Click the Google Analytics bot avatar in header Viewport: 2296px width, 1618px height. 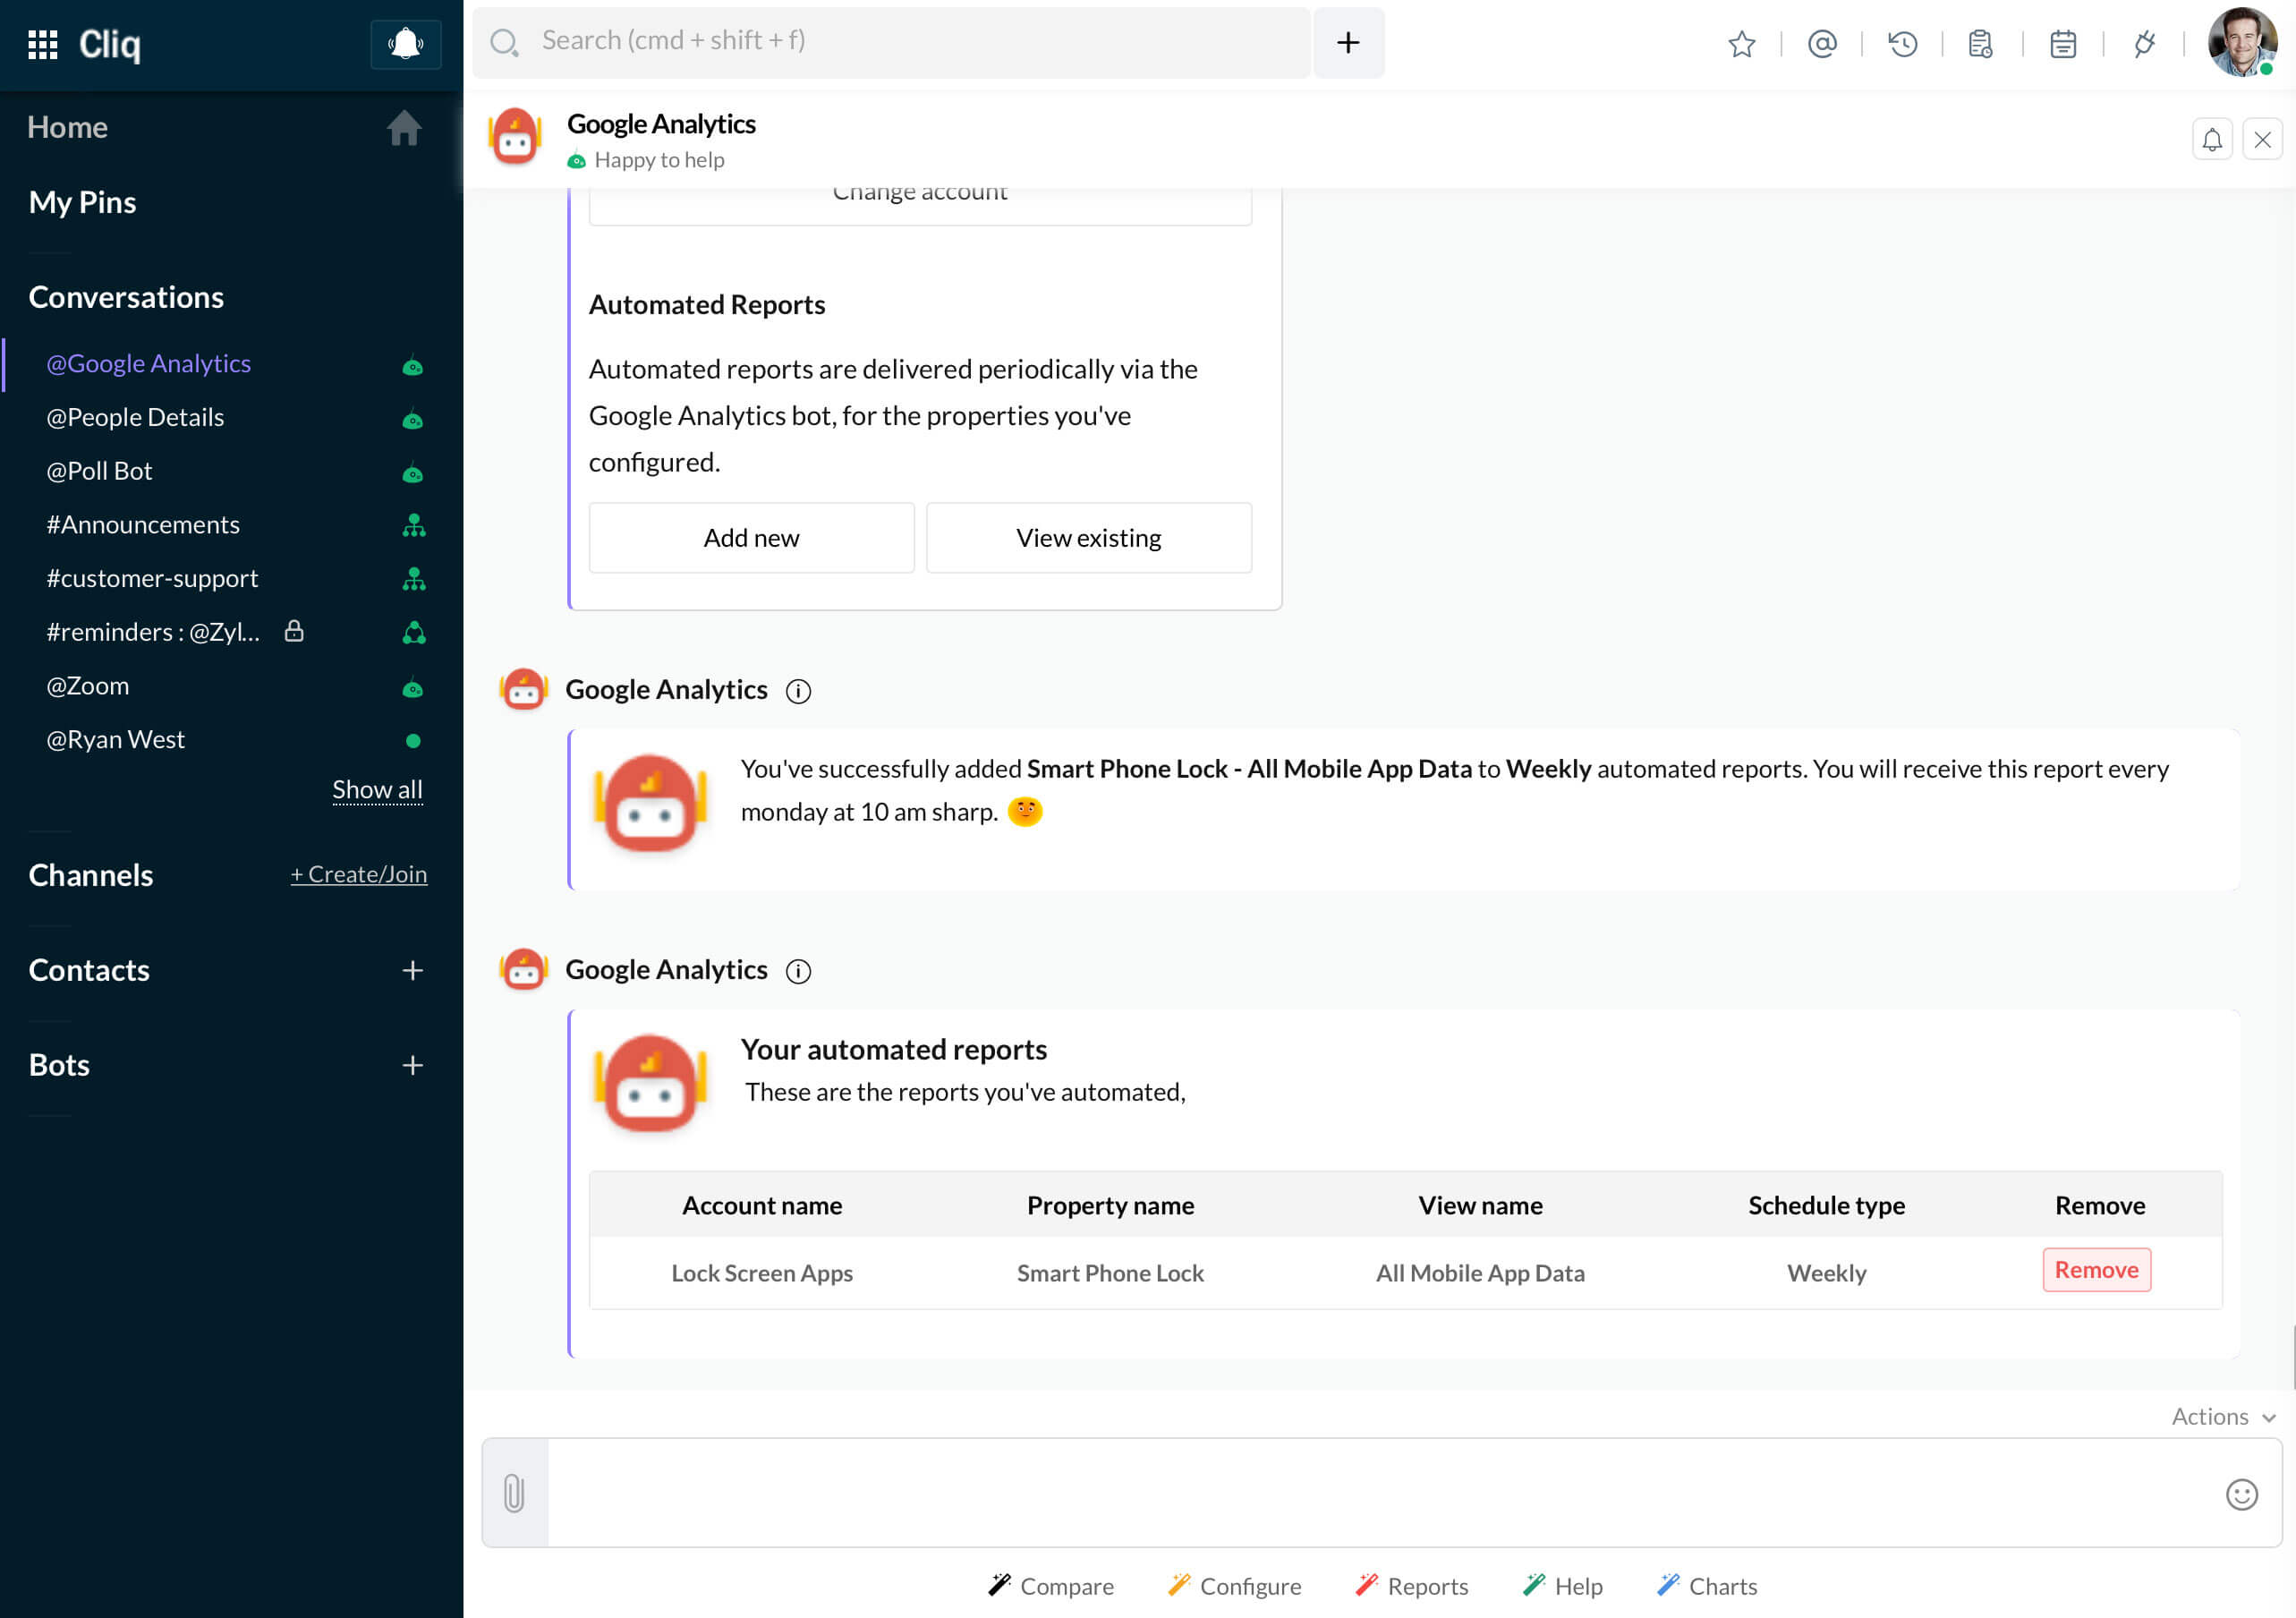click(515, 137)
